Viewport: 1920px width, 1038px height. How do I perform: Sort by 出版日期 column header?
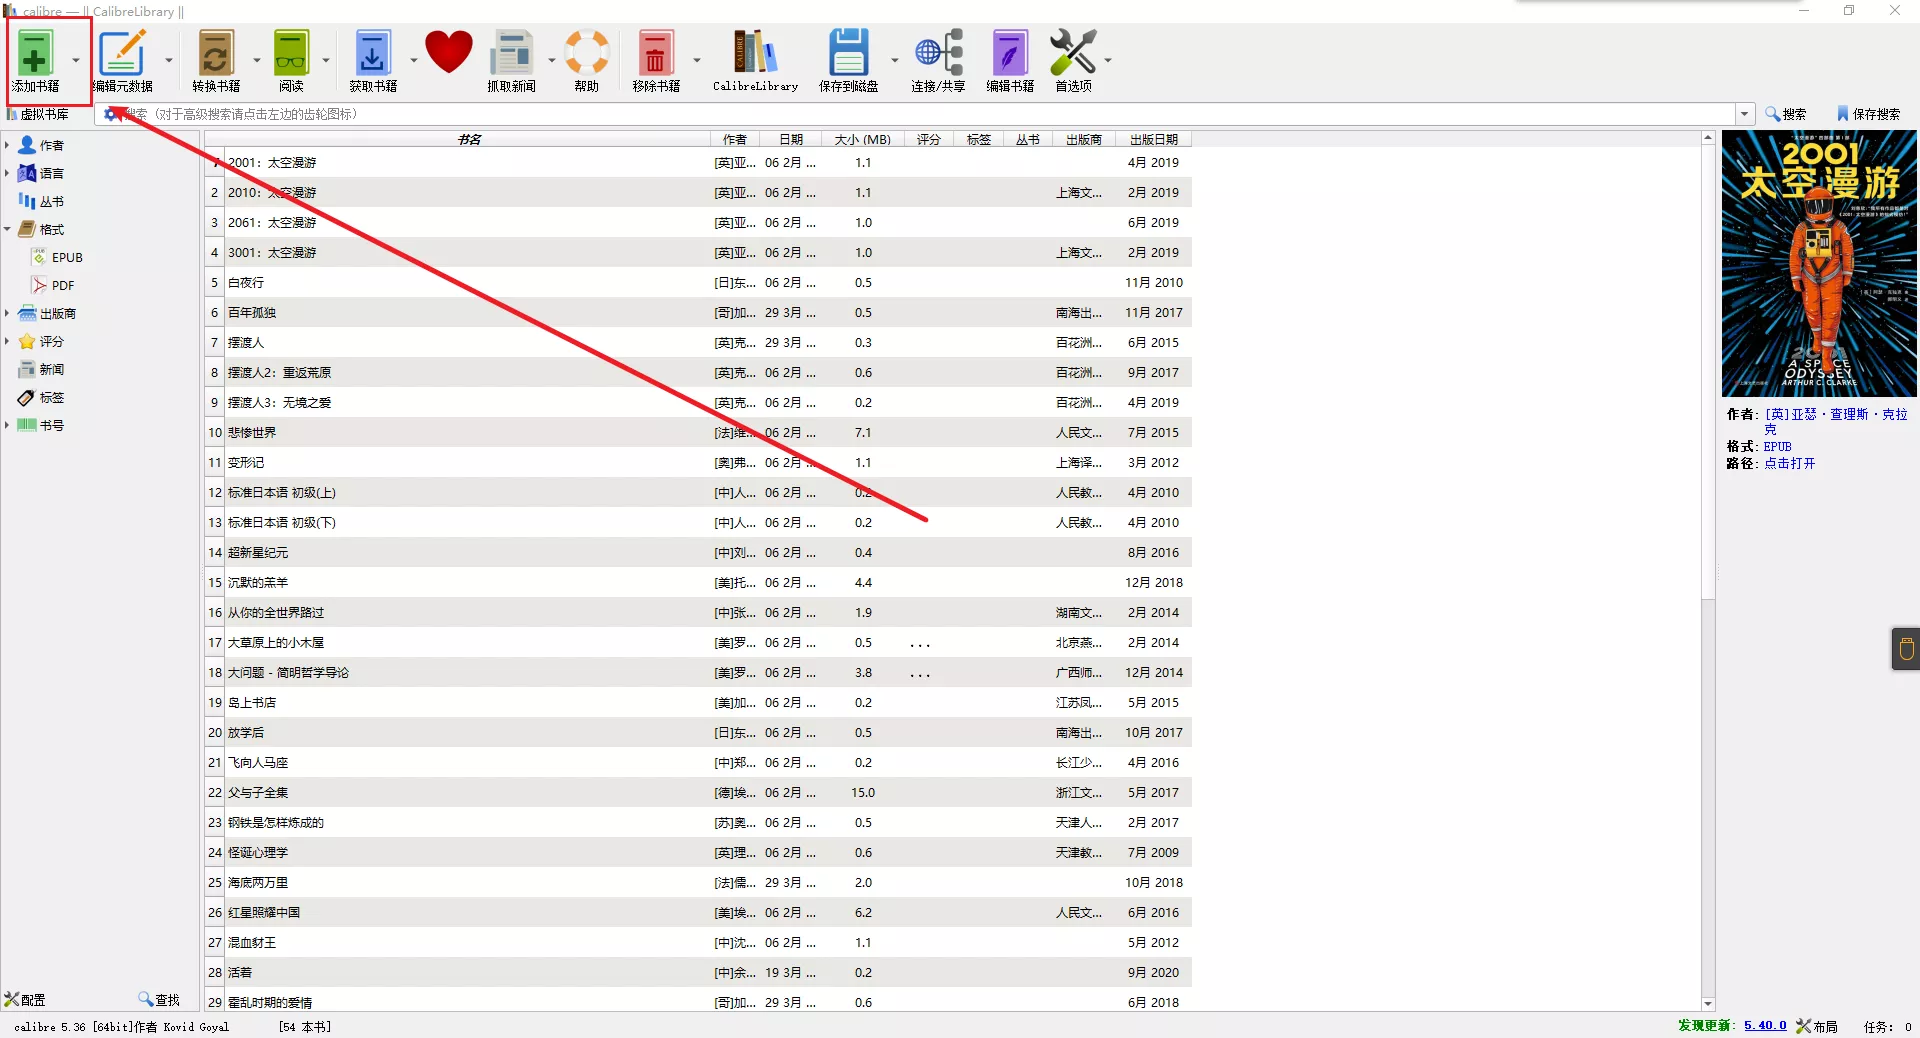[x=1153, y=139]
